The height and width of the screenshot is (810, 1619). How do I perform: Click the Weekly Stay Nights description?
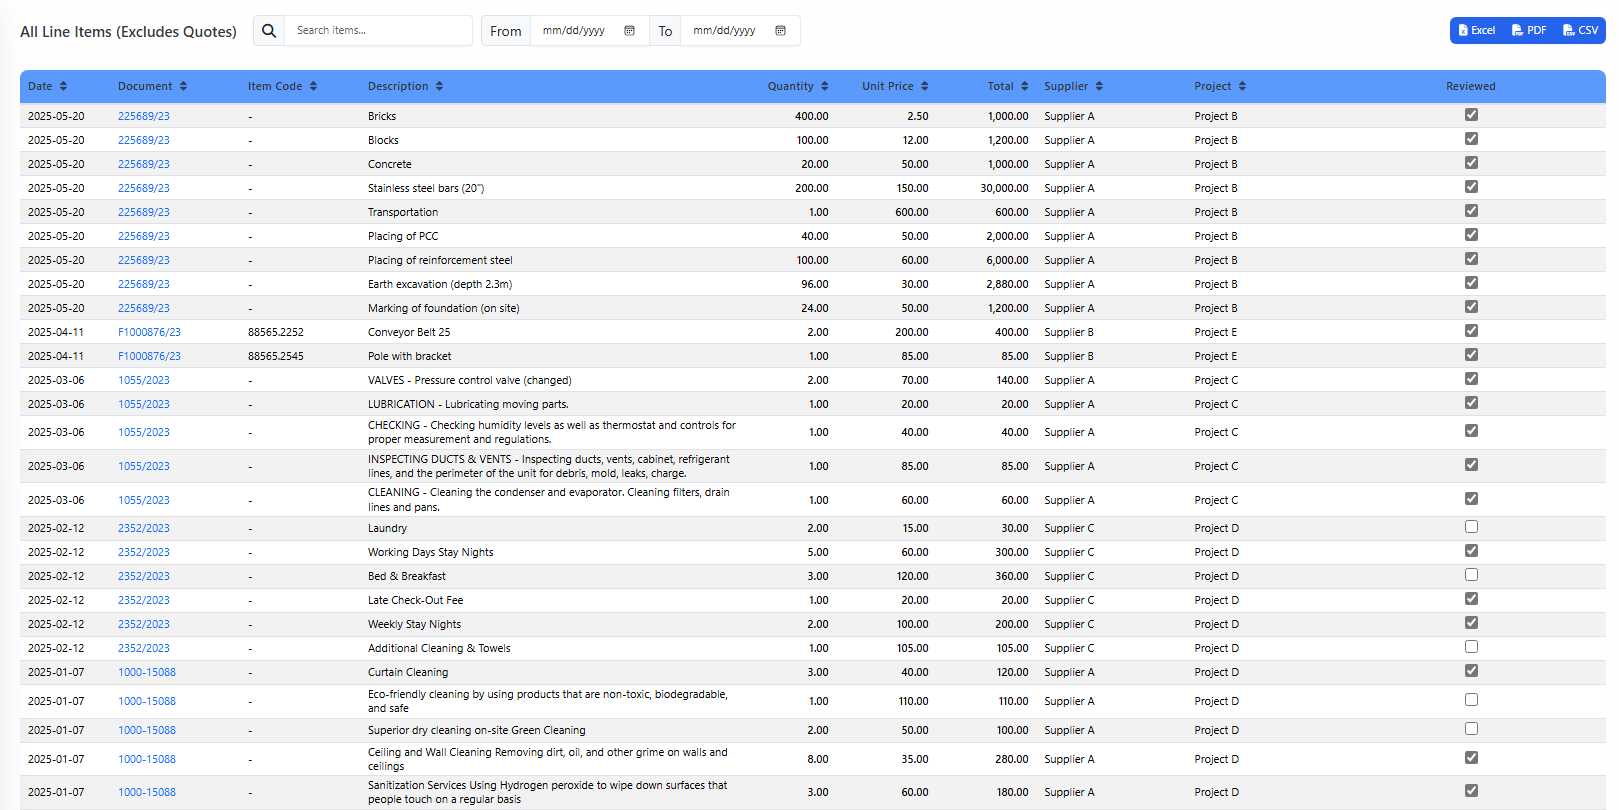pos(414,624)
